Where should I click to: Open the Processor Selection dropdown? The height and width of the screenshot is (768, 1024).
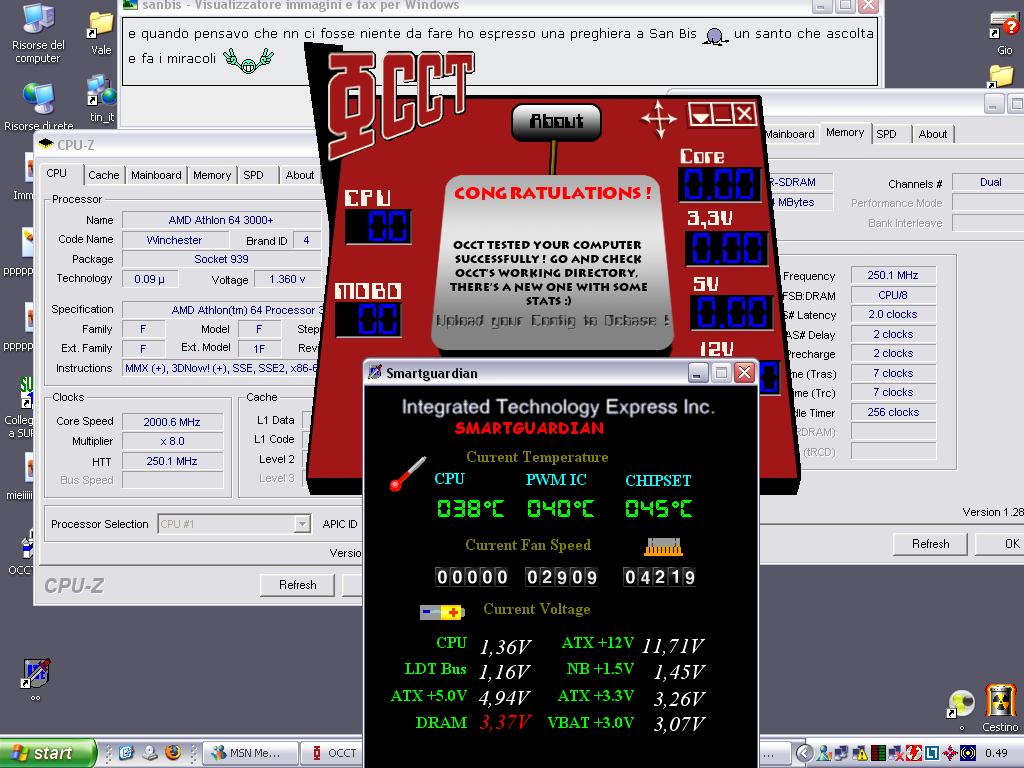tap(302, 524)
